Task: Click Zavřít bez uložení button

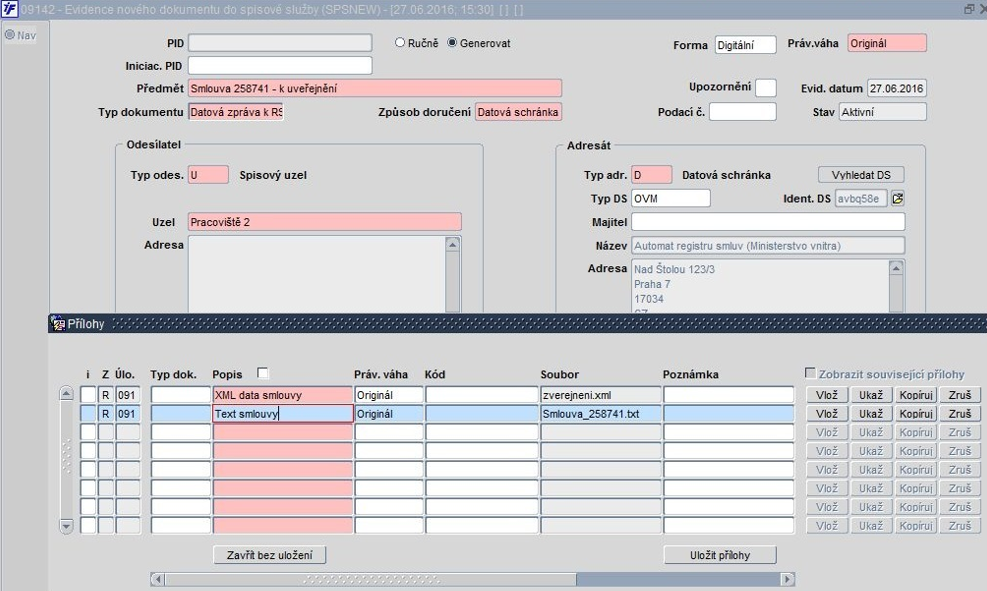Action: click(x=269, y=555)
